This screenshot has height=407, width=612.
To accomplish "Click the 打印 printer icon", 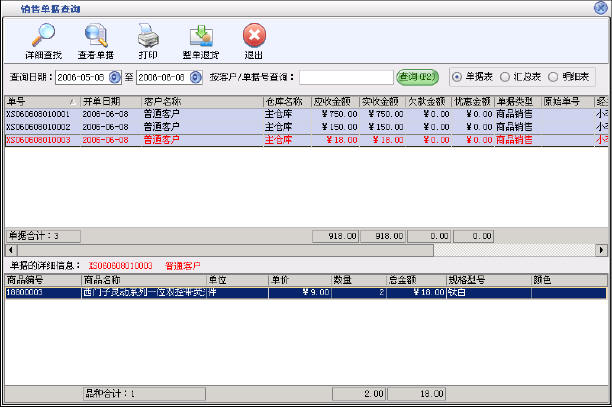I will tap(147, 39).
